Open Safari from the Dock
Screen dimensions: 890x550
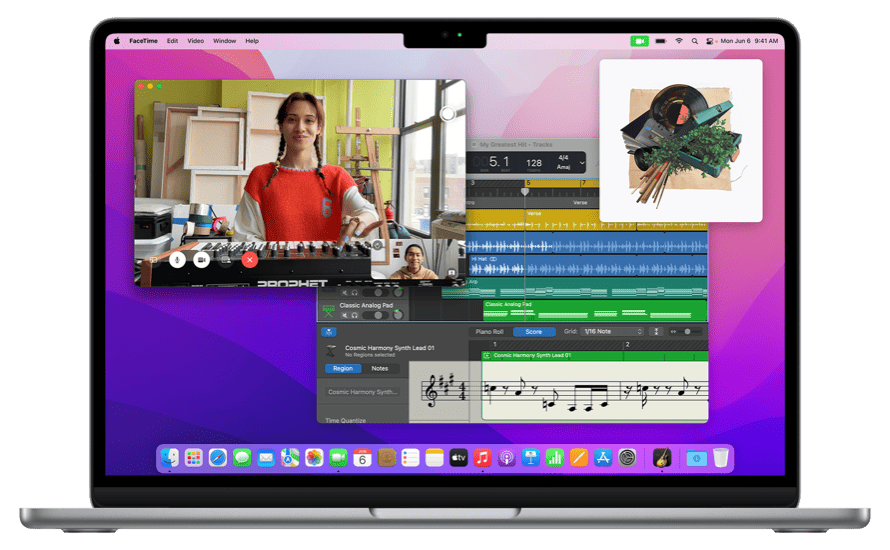[217, 457]
